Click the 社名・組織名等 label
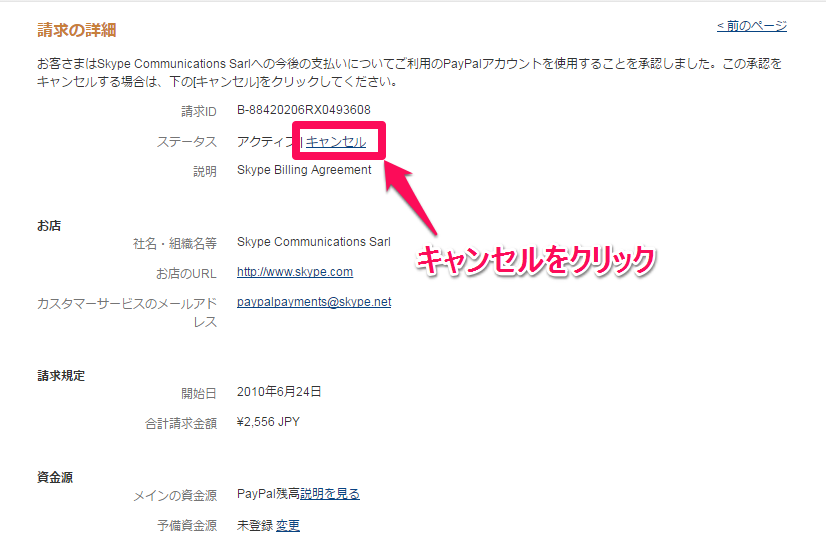The height and width of the screenshot is (554, 826). pyautogui.click(x=175, y=243)
